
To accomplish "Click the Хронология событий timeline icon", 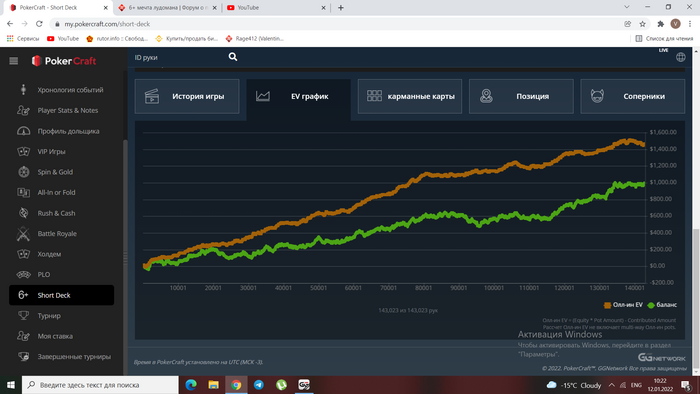I will coord(23,90).
